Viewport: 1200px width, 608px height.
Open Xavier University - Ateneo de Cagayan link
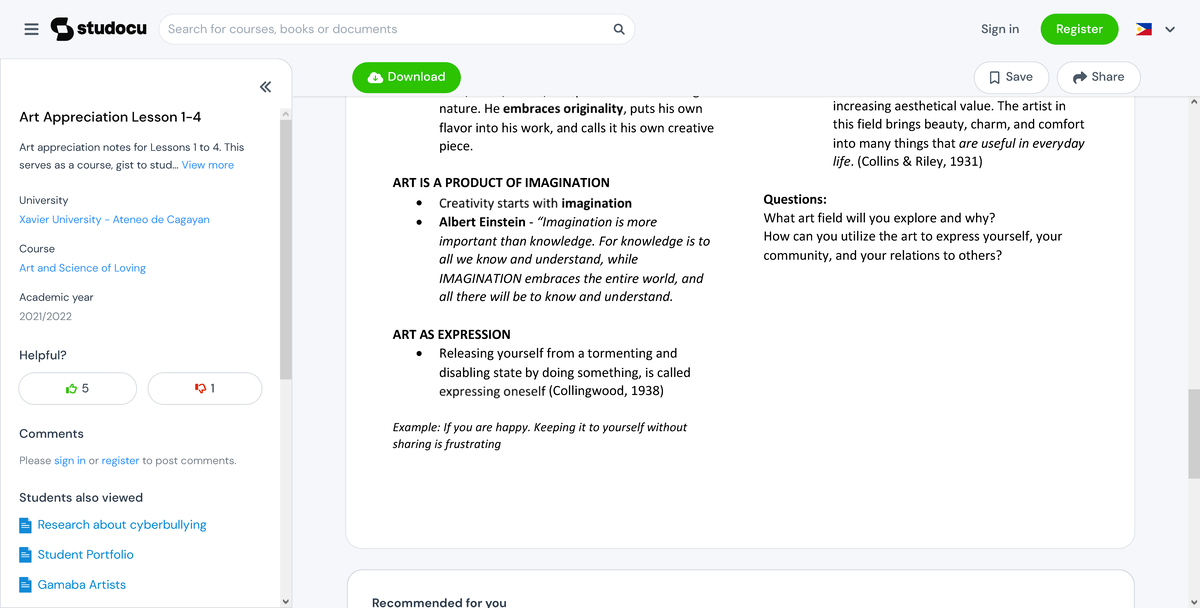point(114,220)
